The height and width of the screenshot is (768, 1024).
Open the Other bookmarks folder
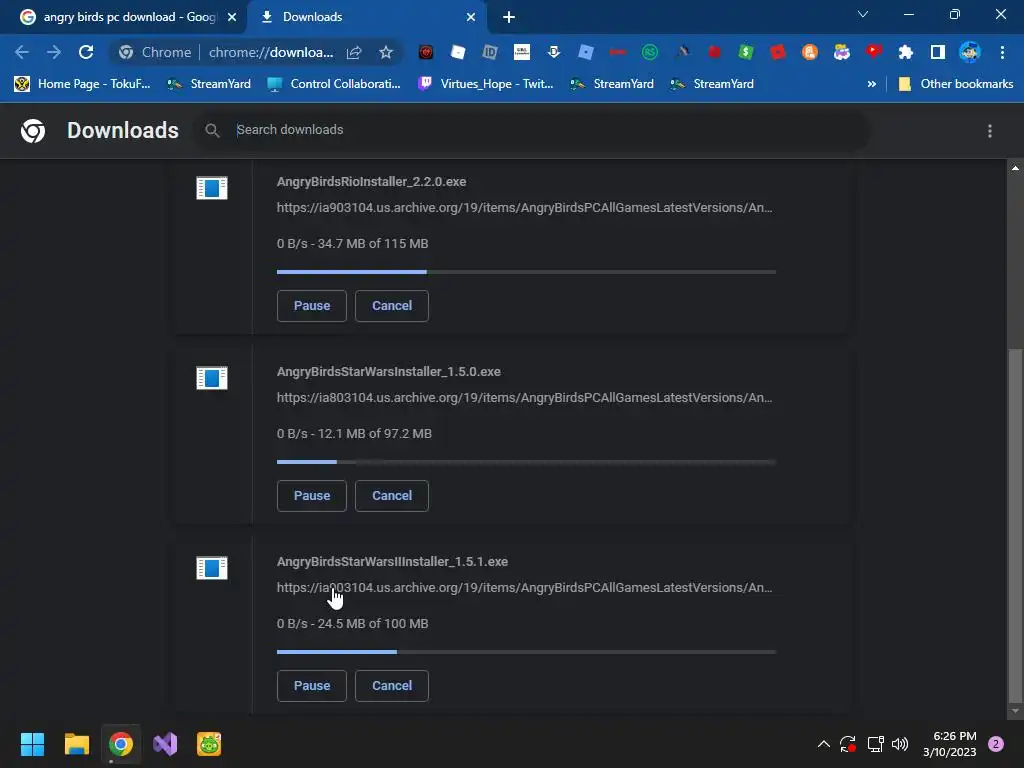(956, 84)
